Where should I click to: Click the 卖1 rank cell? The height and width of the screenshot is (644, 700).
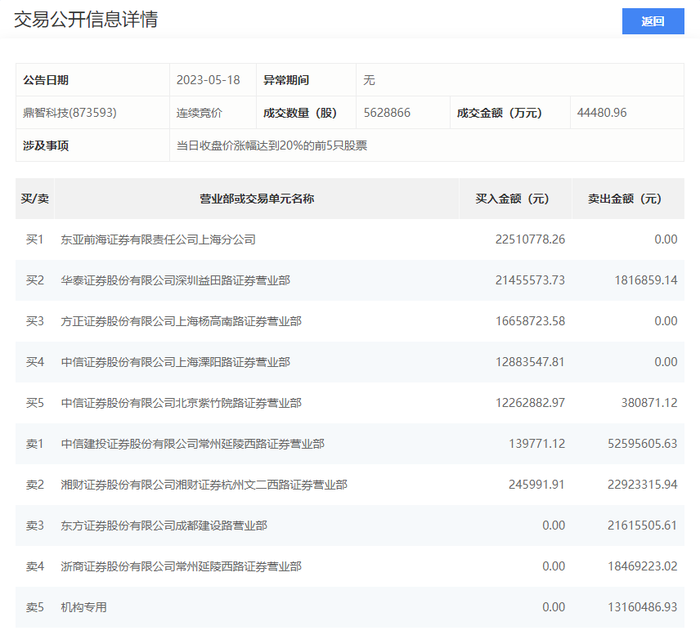pyautogui.click(x=35, y=444)
